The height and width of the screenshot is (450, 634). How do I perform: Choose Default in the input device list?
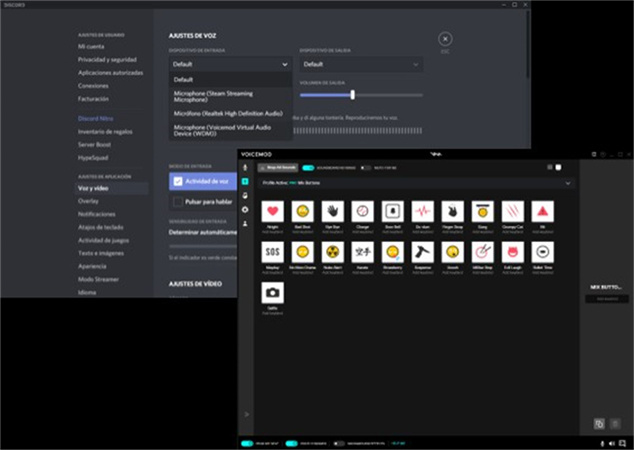[230, 80]
